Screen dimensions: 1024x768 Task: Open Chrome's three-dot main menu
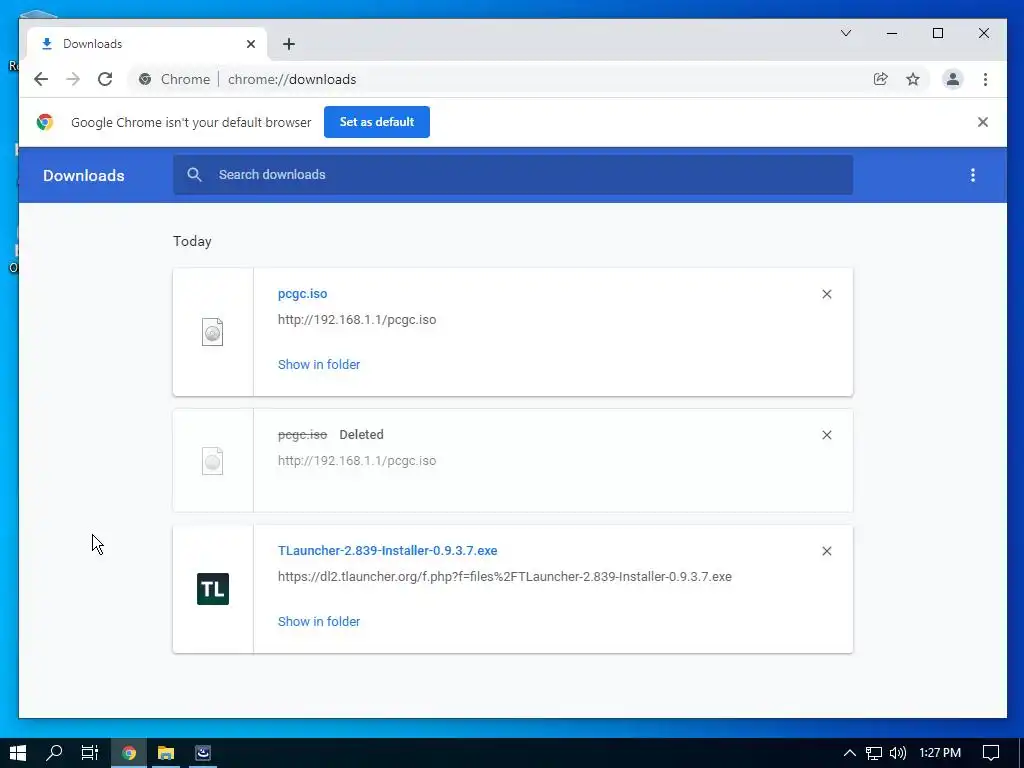click(x=985, y=79)
